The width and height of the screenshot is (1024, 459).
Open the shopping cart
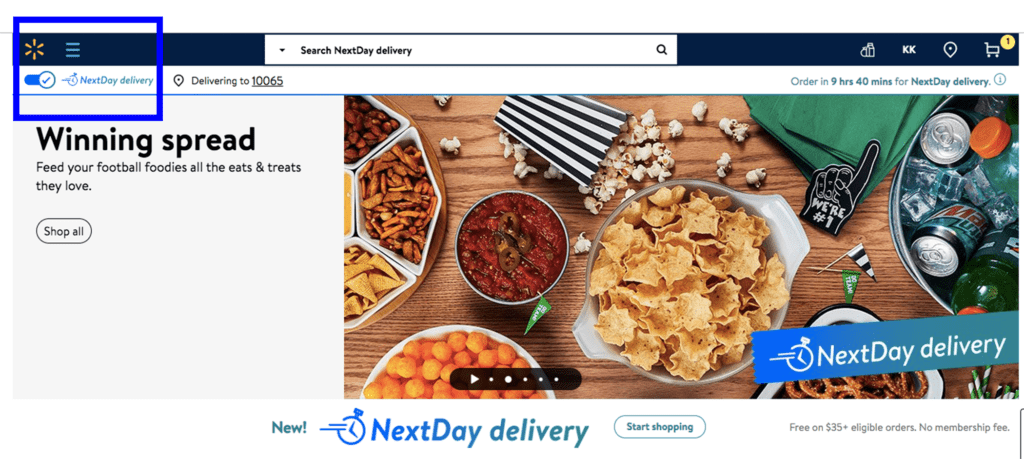coord(992,50)
